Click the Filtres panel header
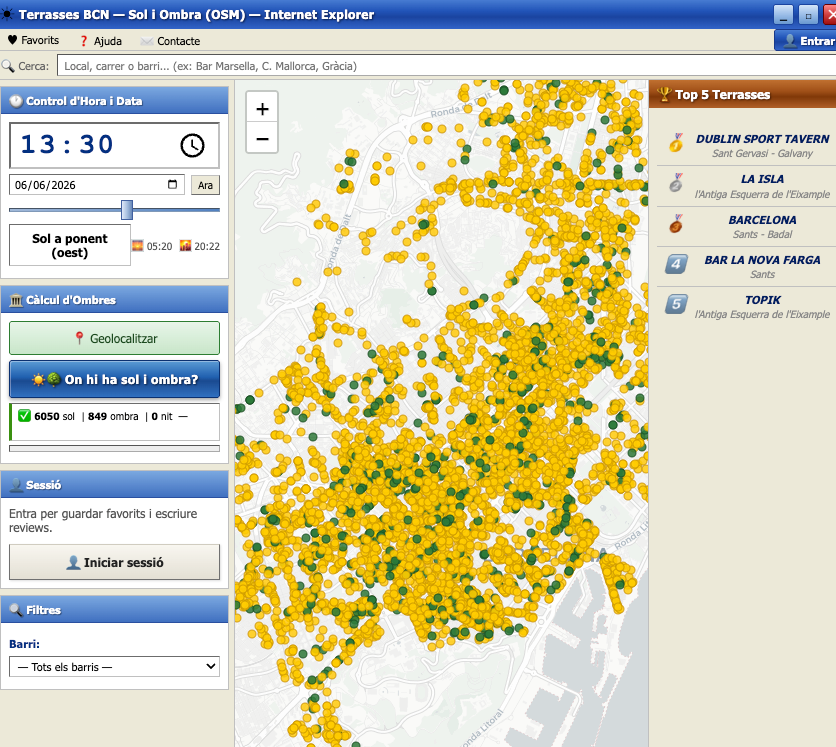The width and height of the screenshot is (836, 747). (114, 609)
